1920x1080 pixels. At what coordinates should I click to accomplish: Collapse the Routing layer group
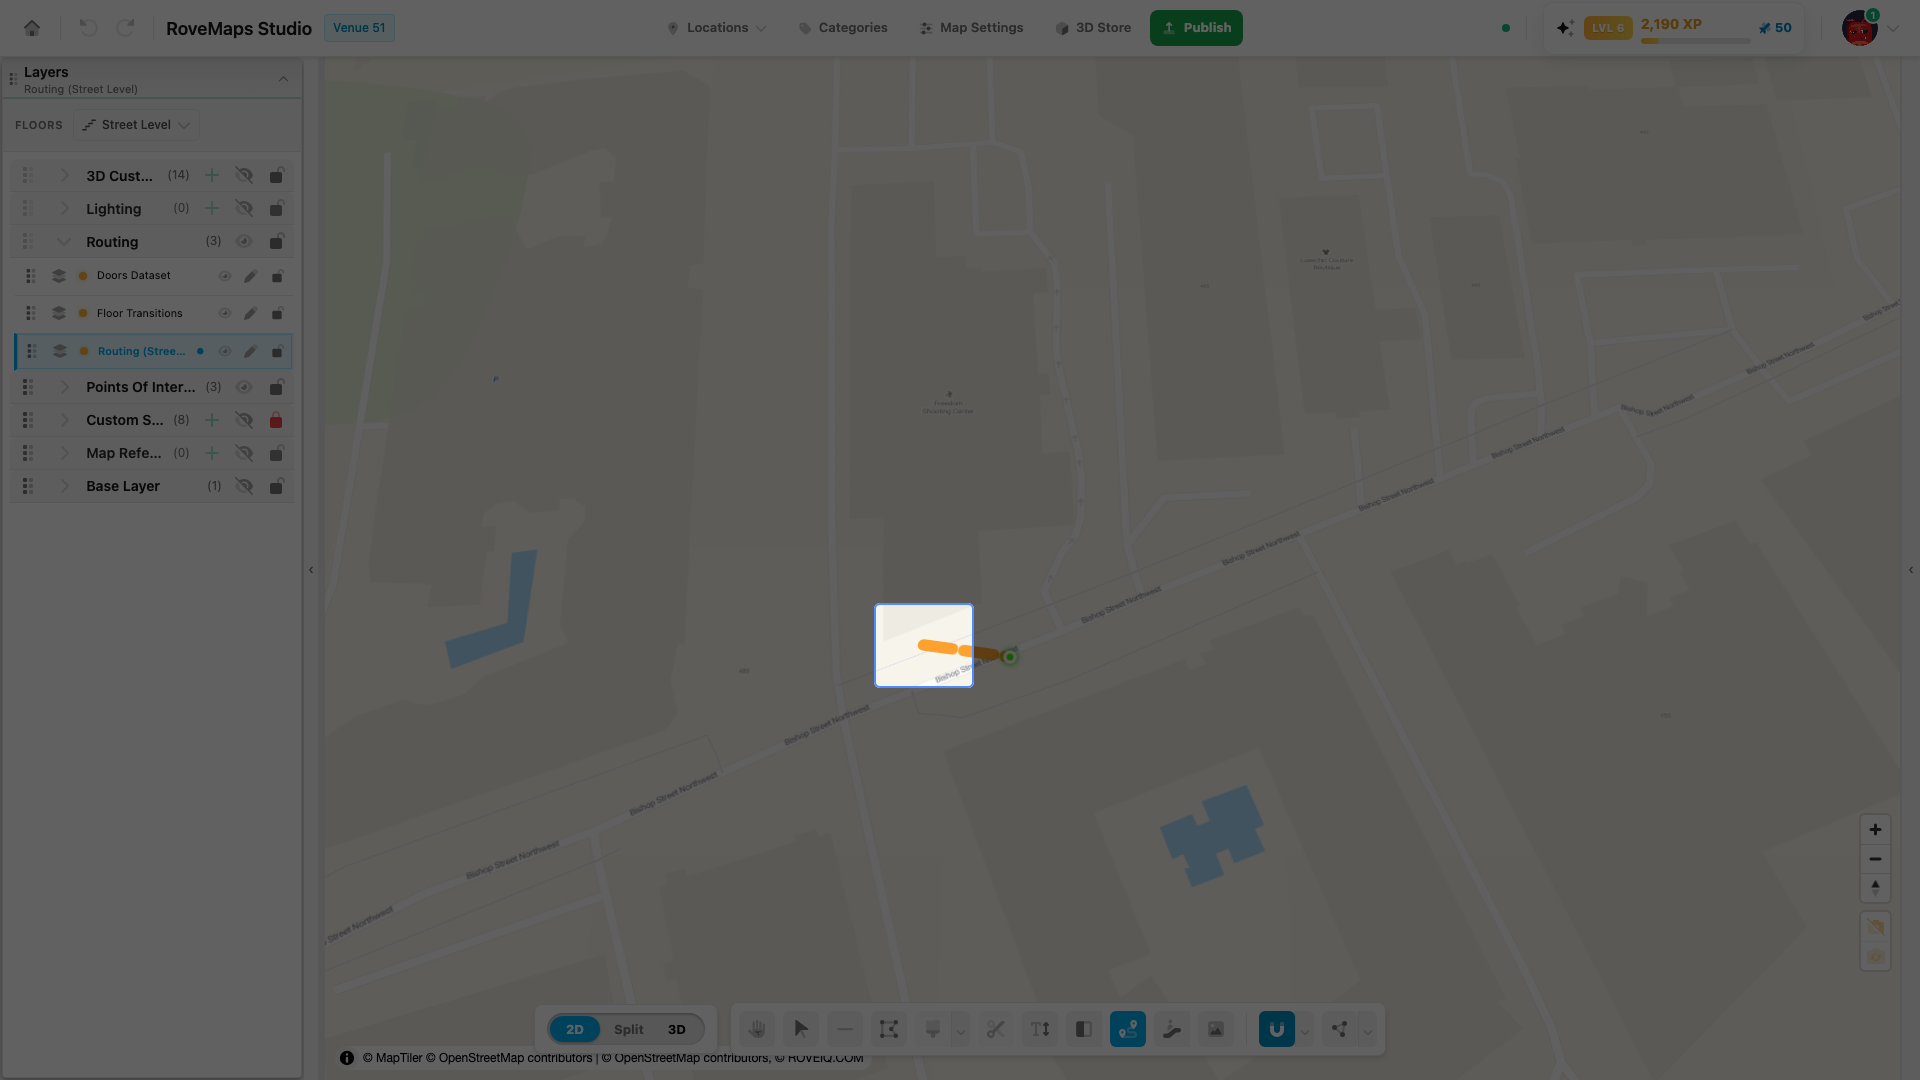pyautogui.click(x=65, y=242)
